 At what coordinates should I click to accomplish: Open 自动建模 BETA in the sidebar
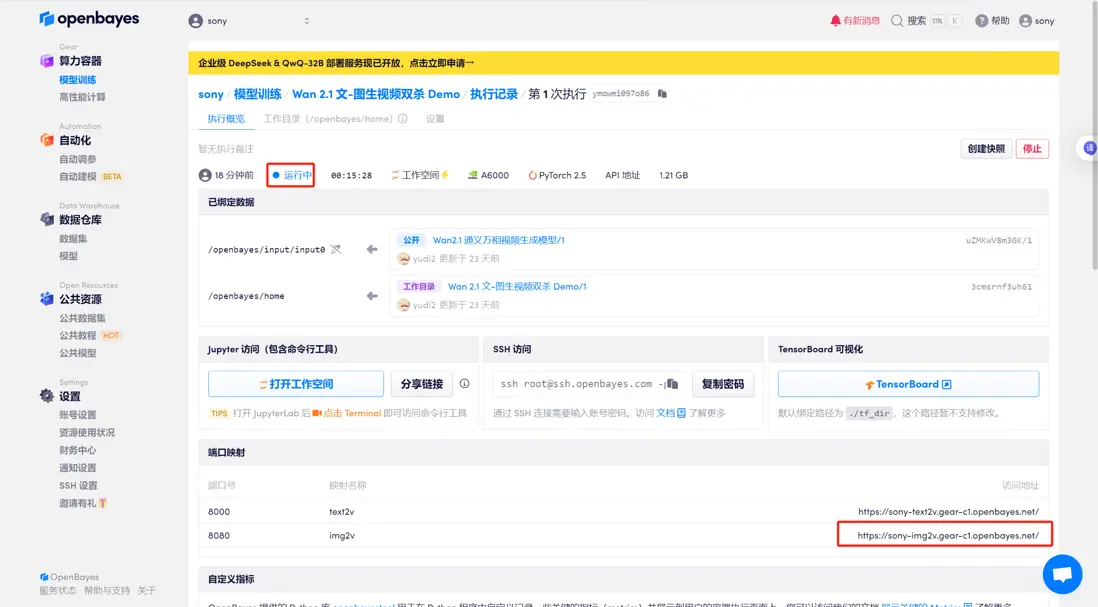click(90, 176)
